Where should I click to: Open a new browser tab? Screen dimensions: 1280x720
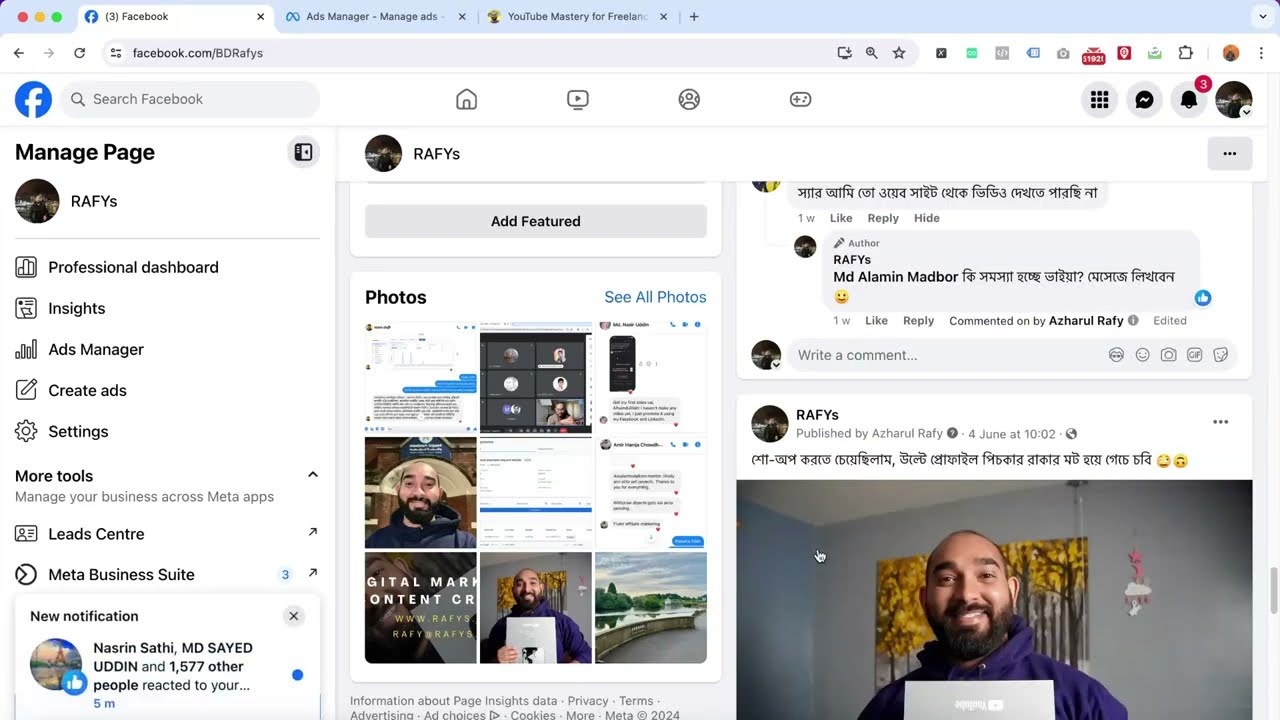click(x=694, y=16)
